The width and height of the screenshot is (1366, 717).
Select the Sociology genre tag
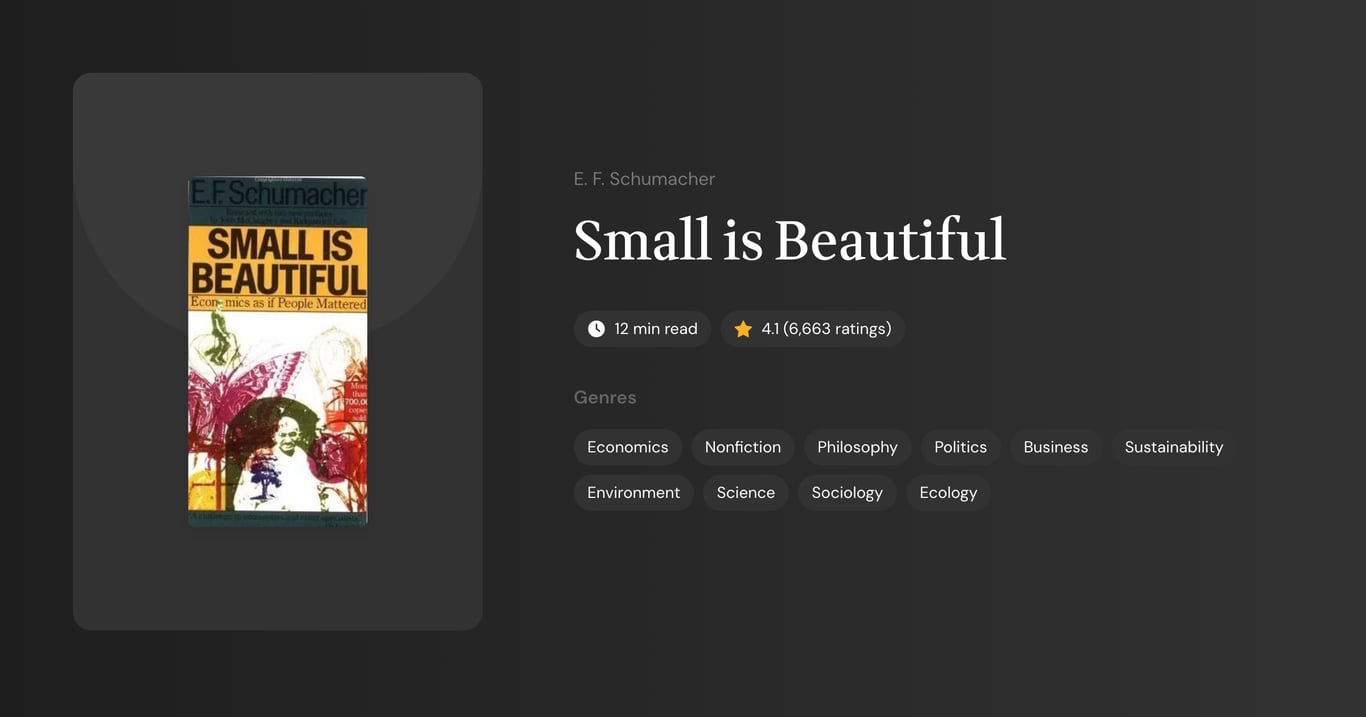(x=846, y=492)
